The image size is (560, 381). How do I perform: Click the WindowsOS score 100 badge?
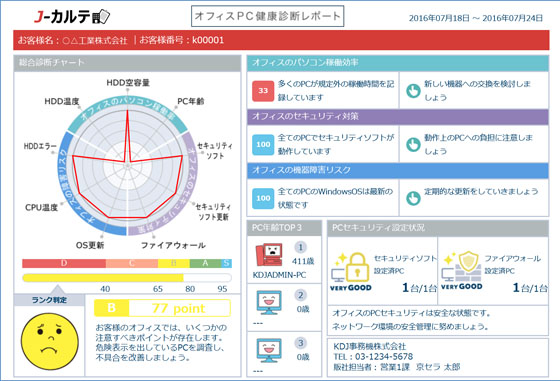click(263, 198)
